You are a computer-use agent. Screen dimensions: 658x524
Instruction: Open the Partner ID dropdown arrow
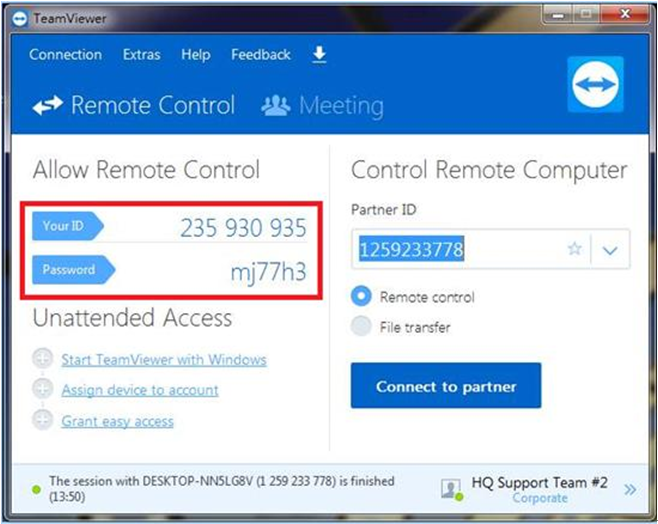610,250
